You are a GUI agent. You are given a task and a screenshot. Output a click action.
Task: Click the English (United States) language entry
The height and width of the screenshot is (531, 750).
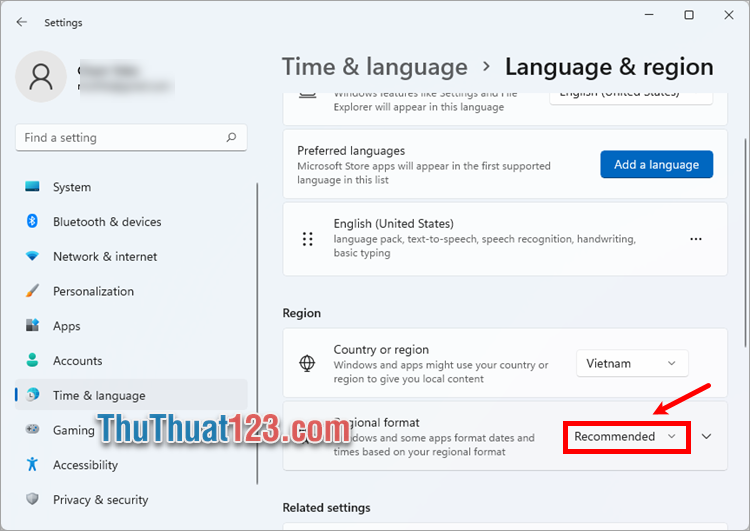point(505,239)
